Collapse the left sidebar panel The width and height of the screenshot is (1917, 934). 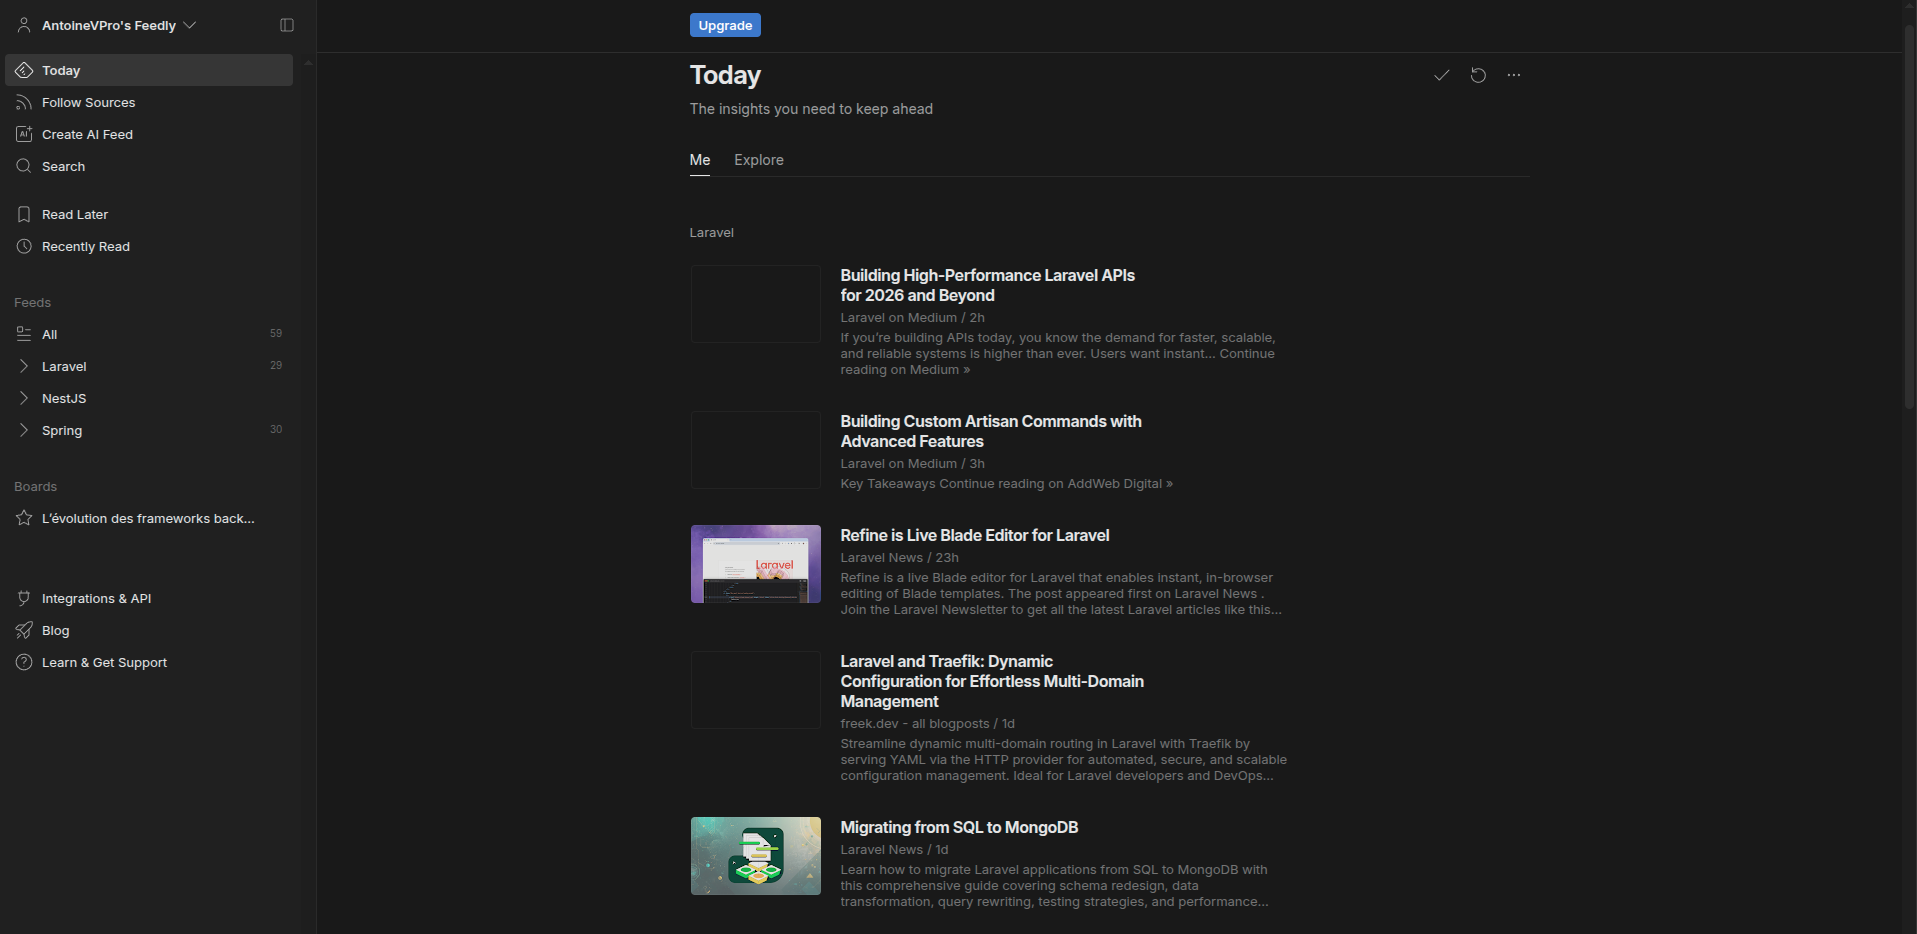[x=287, y=24]
